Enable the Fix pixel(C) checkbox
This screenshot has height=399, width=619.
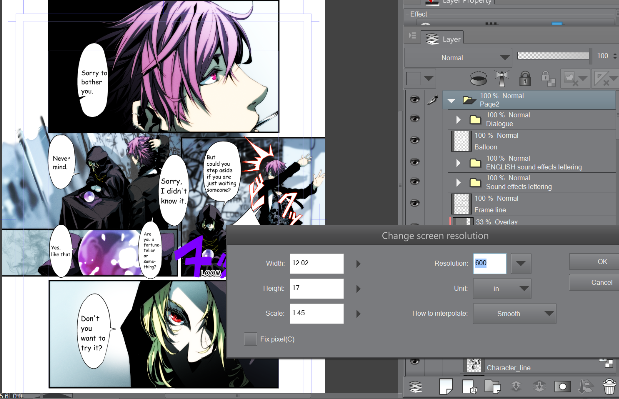click(x=250, y=339)
